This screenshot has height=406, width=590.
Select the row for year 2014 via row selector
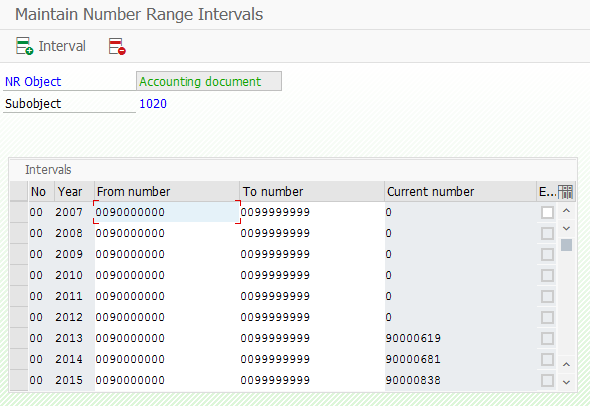[x=19, y=359]
